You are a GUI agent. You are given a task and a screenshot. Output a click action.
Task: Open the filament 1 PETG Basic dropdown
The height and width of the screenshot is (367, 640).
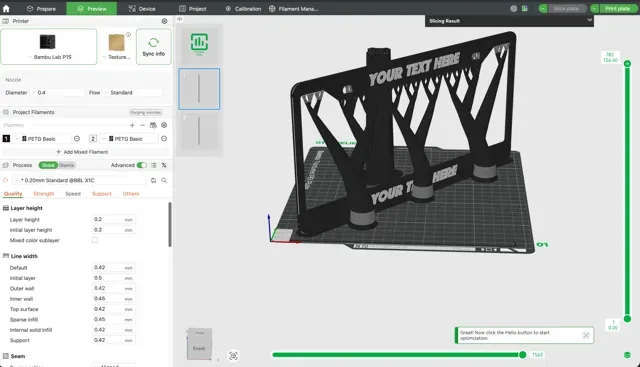(42, 139)
